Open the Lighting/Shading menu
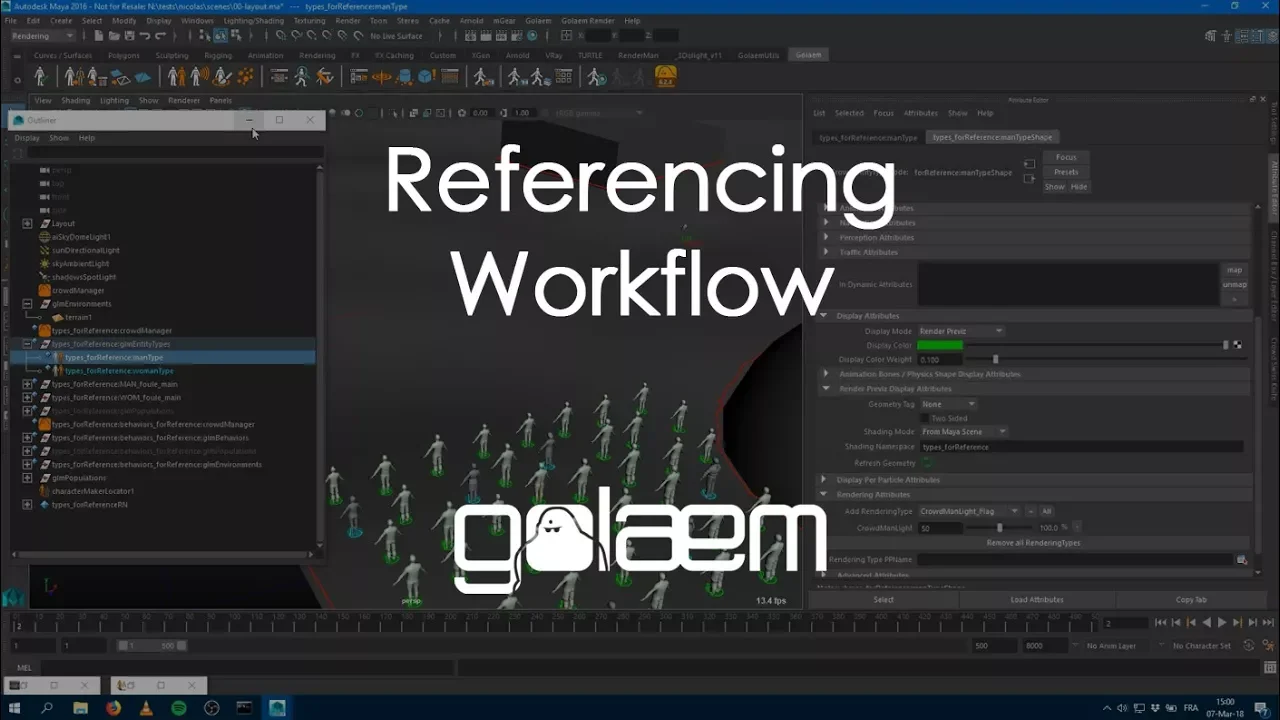1280x720 pixels. [253, 20]
